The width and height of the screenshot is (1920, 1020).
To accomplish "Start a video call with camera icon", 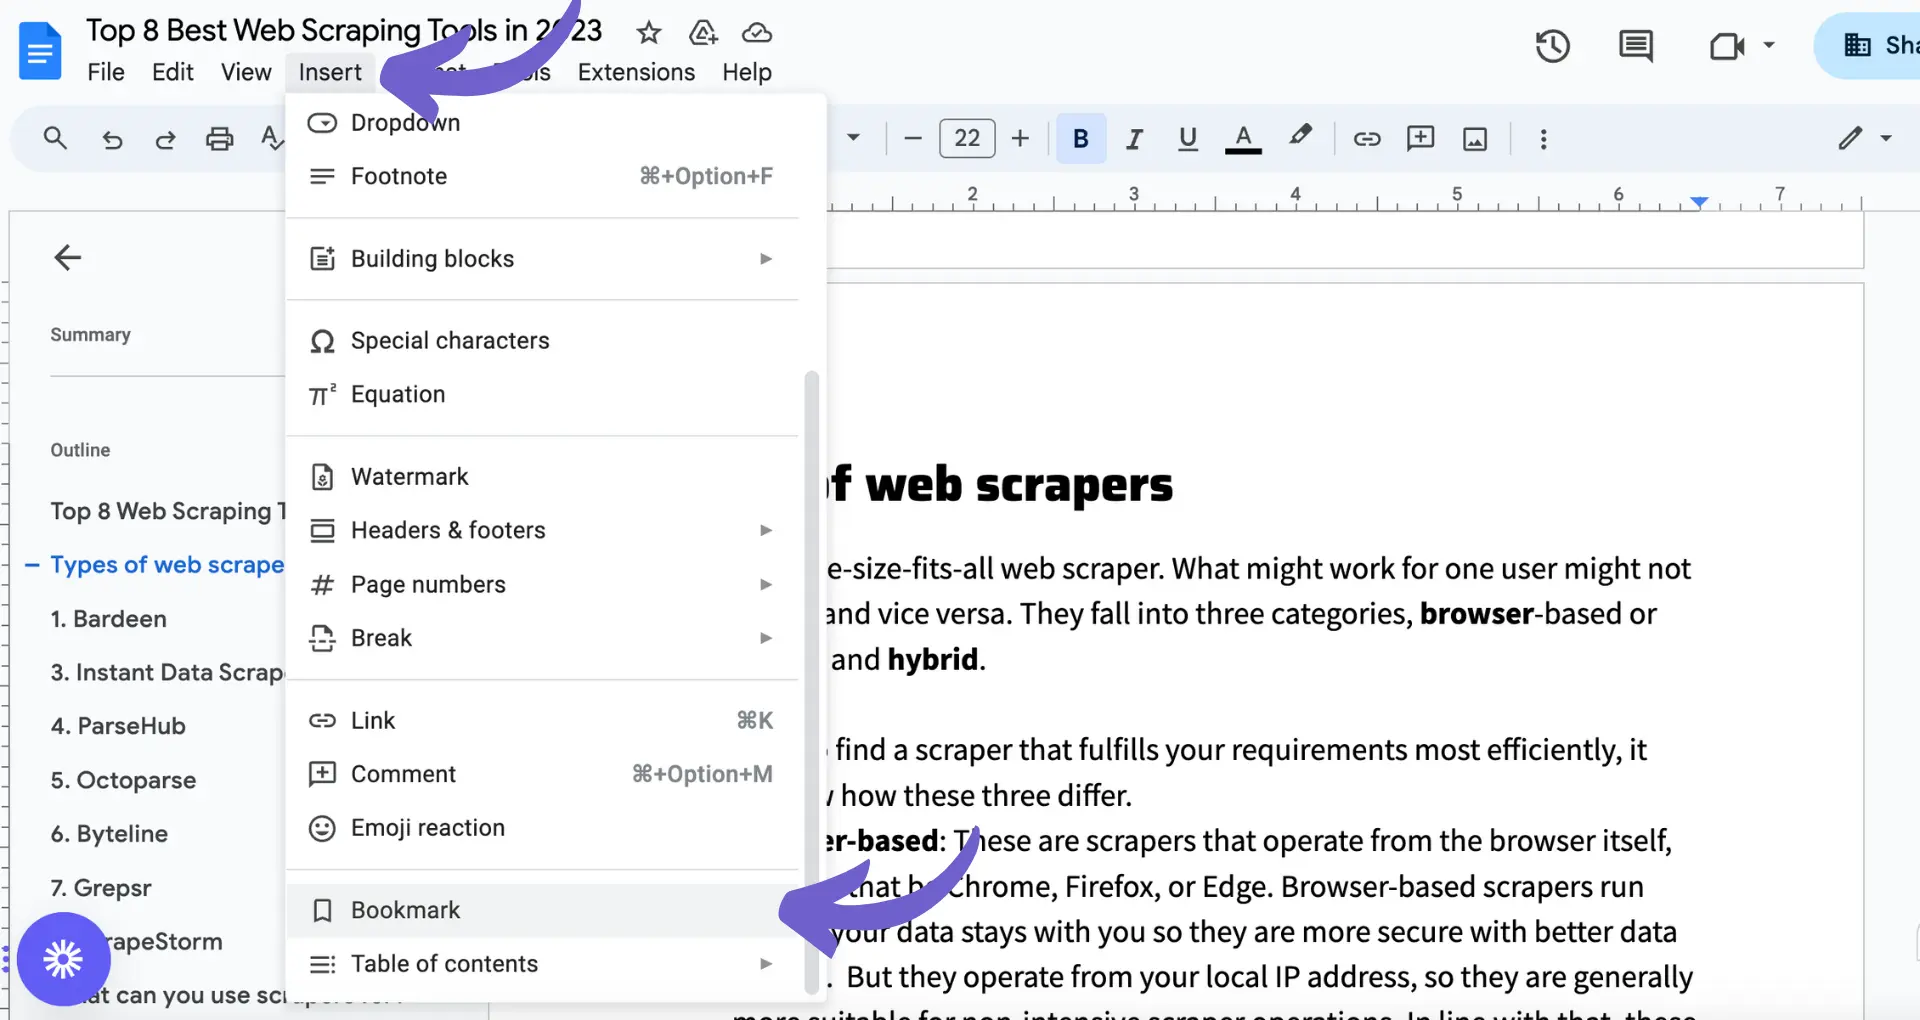I will click(x=1727, y=46).
